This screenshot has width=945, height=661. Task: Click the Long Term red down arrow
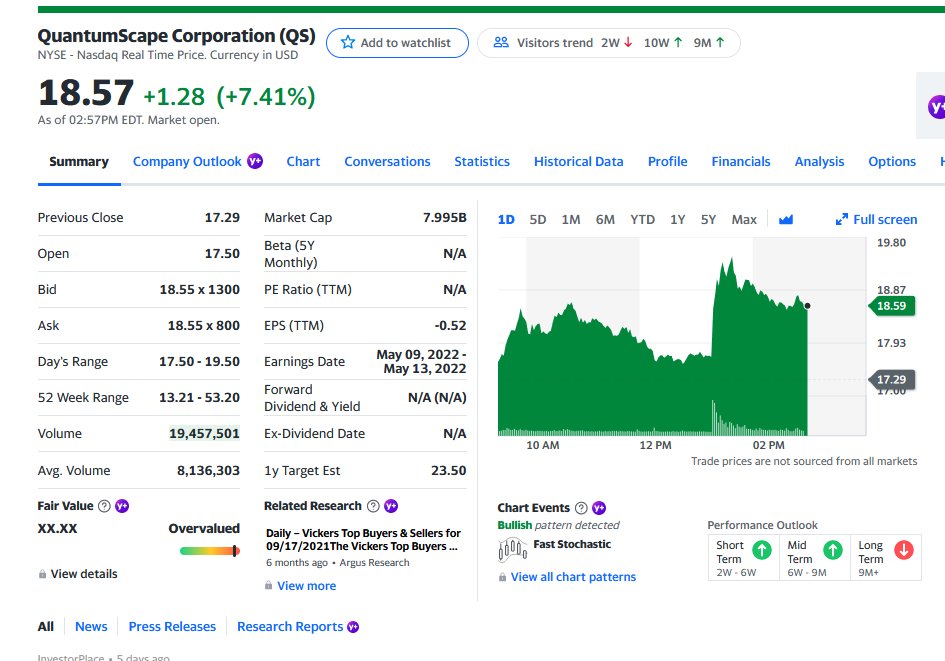(903, 550)
